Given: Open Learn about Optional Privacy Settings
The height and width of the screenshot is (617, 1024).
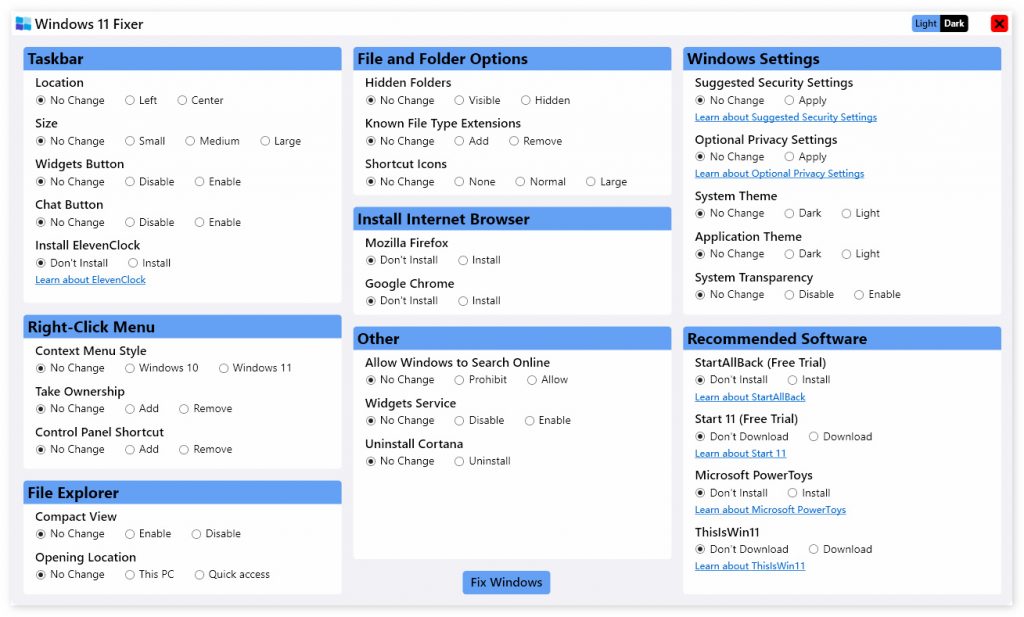Looking at the screenshot, I should pos(779,174).
